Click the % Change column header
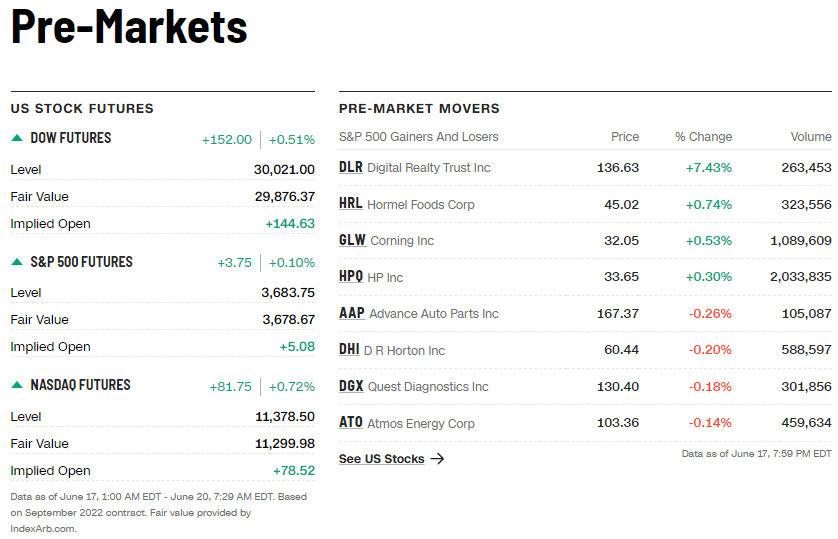838x539 pixels. click(x=703, y=137)
